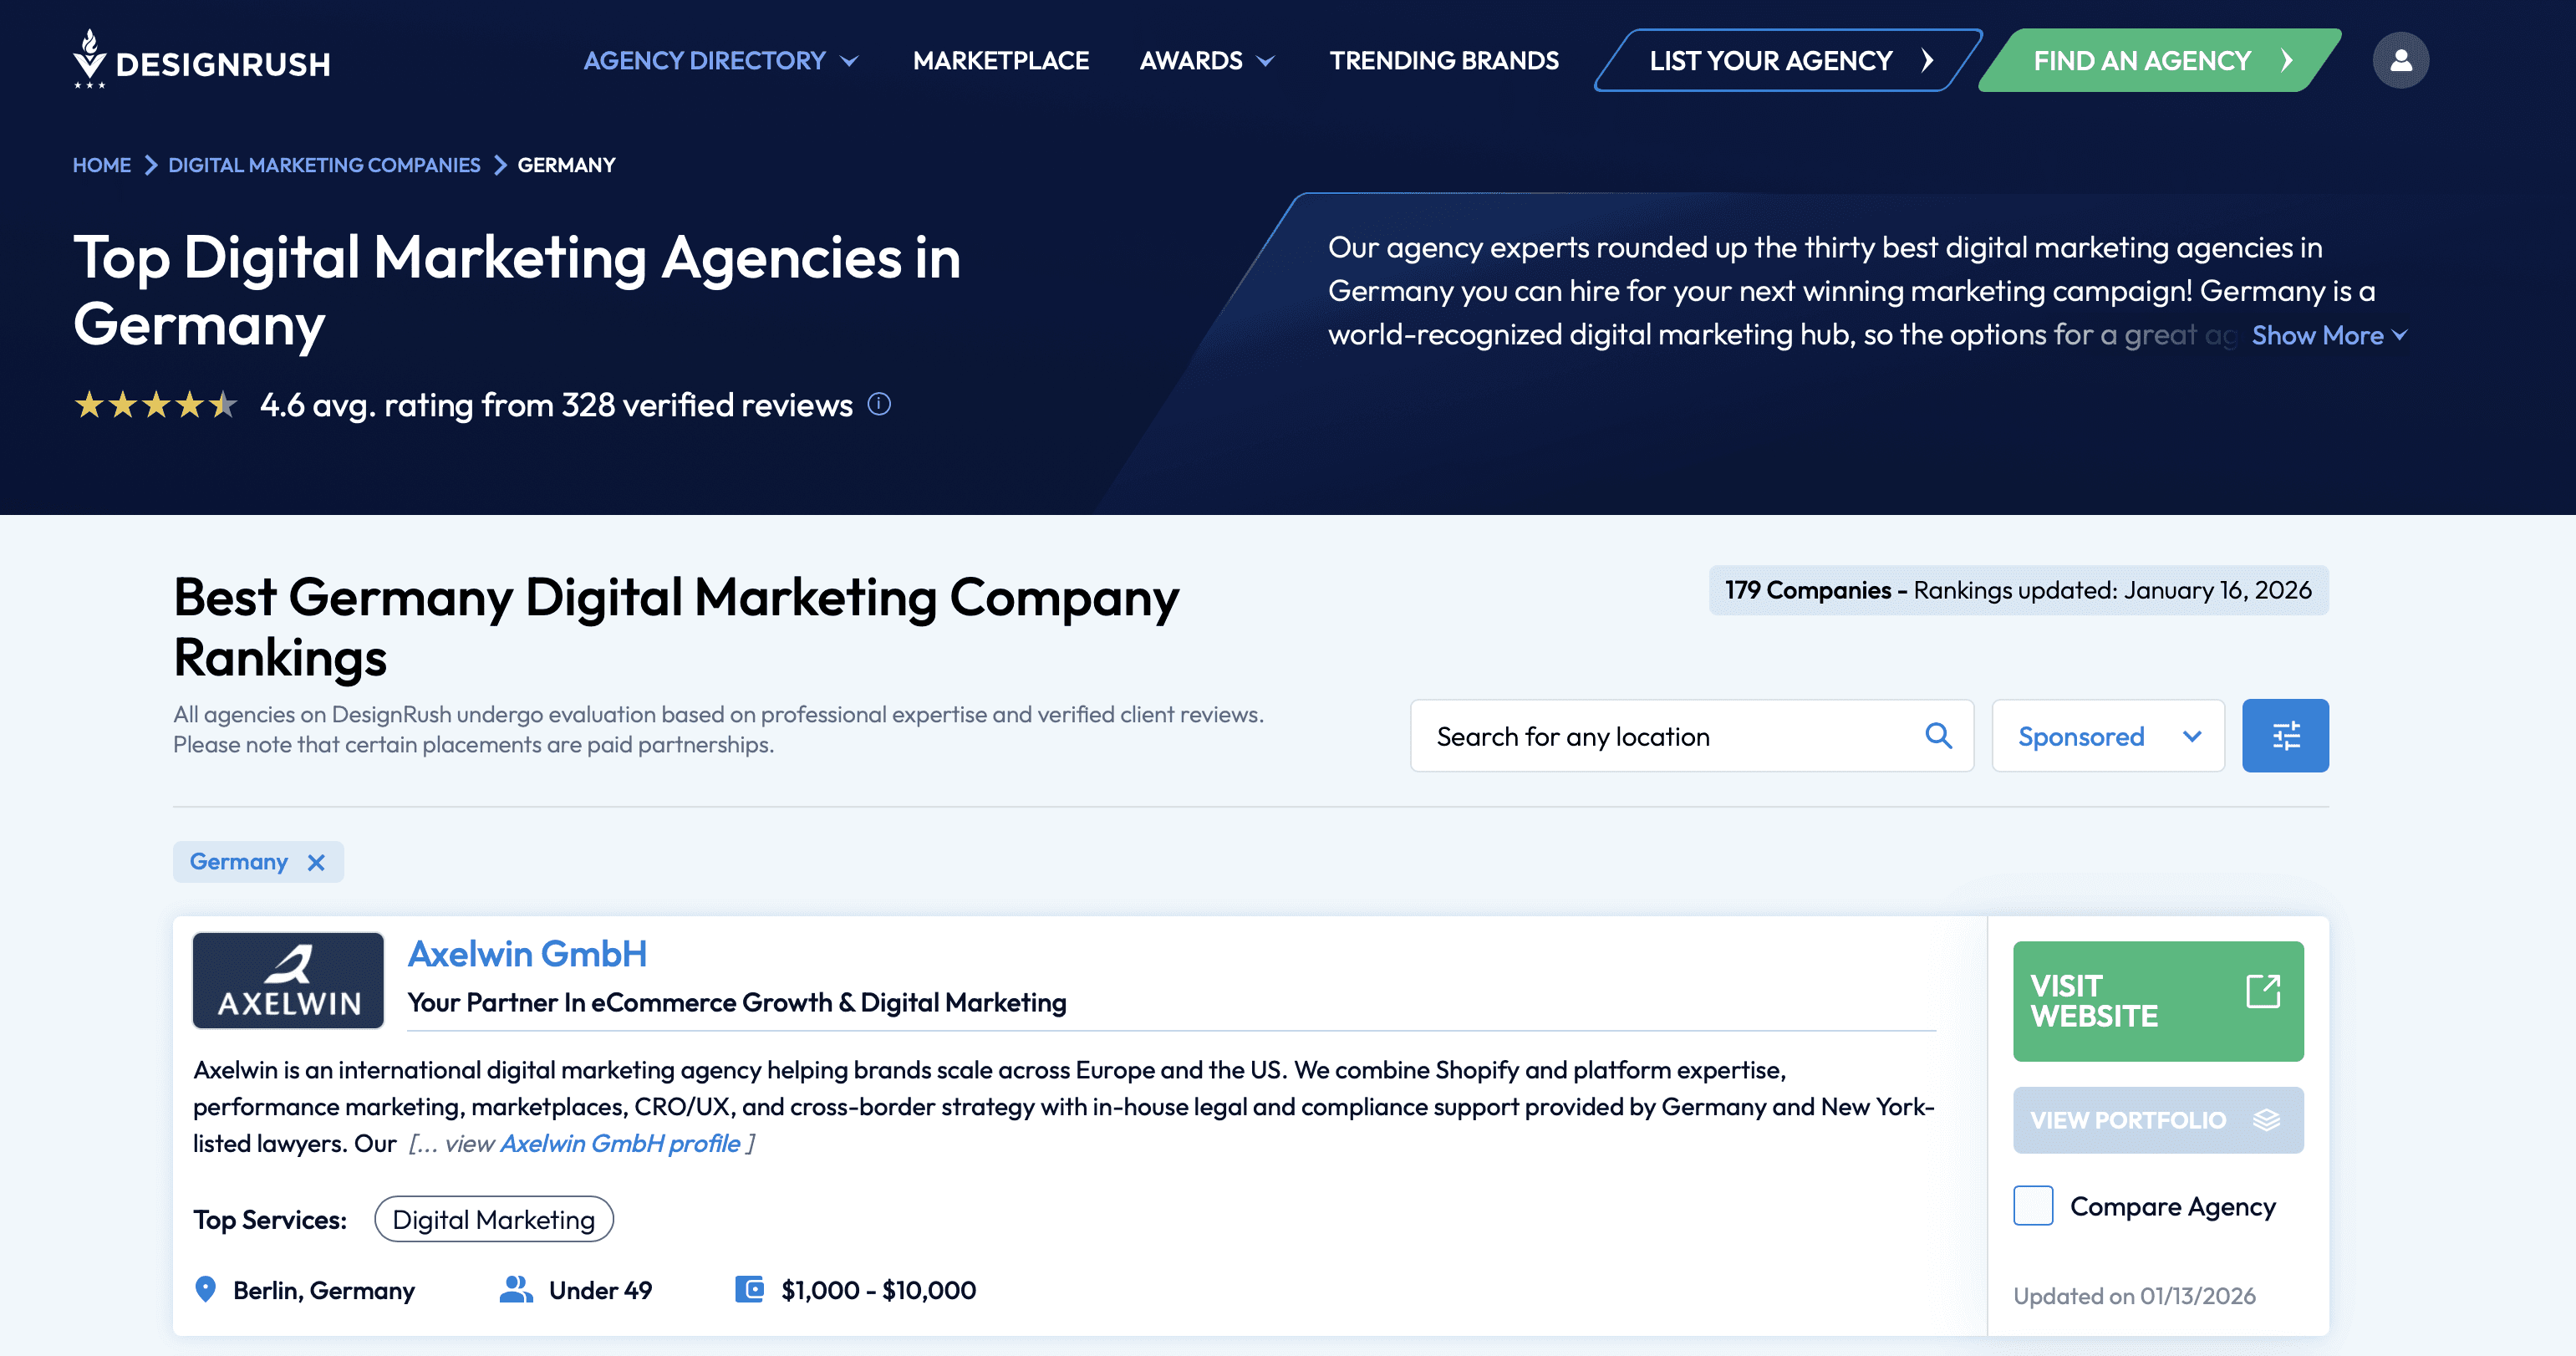Remove the Germany filter chip
The width and height of the screenshot is (2576, 1356).
[316, 861]
